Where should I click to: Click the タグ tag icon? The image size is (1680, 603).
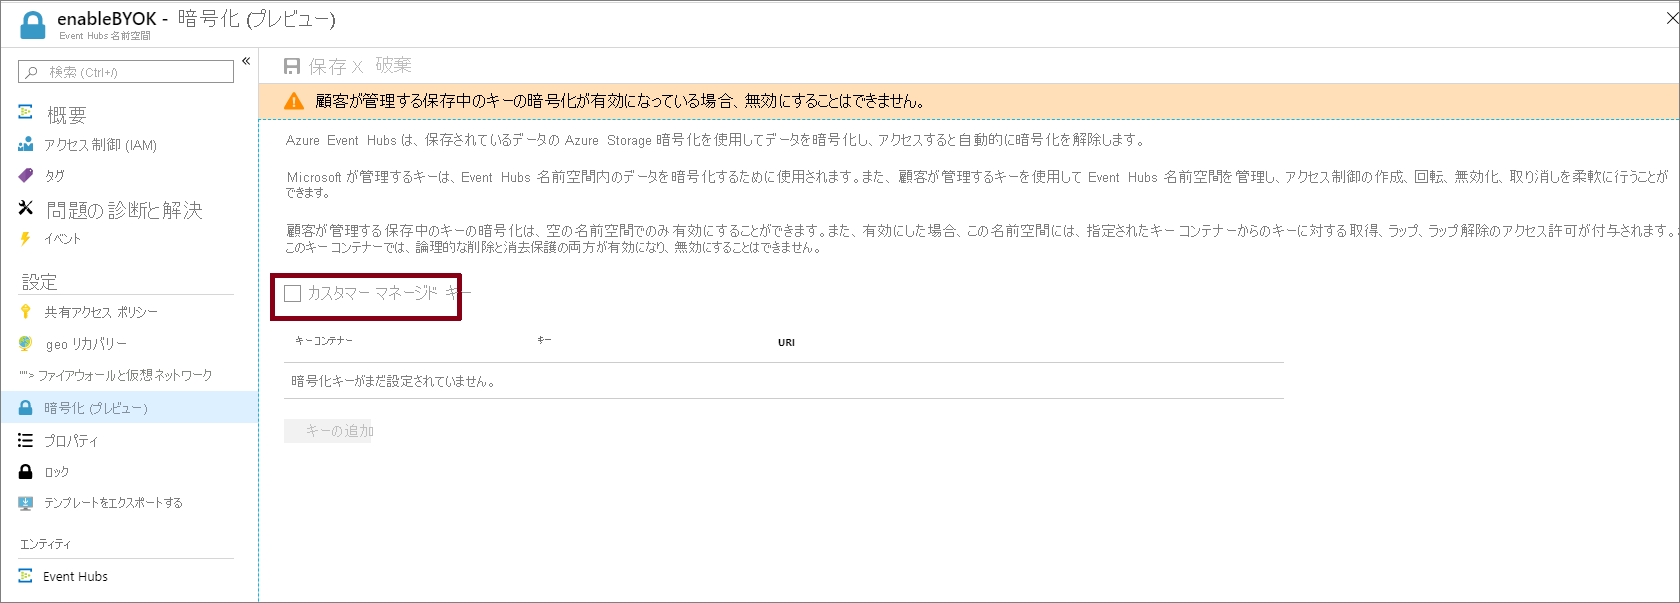pos(26,175)
